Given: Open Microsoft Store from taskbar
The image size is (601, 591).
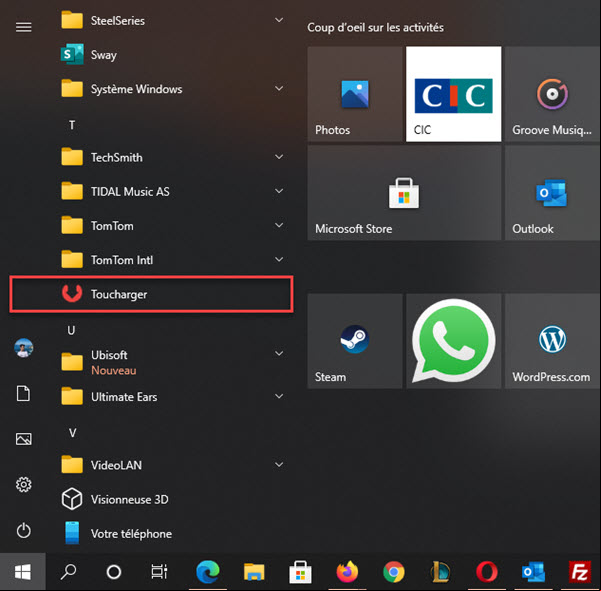Looking at the screenshot, I should (x=300, y=572).
